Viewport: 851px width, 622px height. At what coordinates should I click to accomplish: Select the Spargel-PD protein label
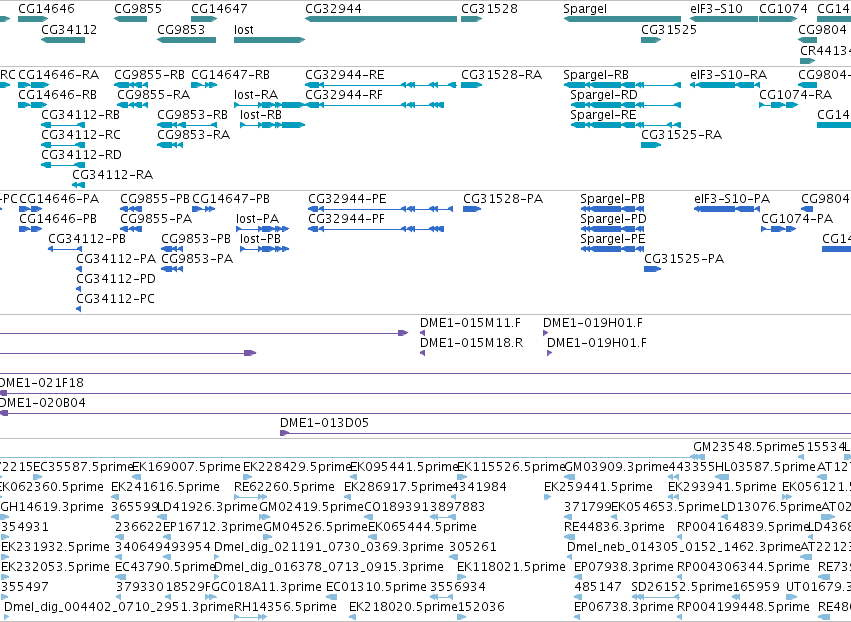(x=613, y=219)
